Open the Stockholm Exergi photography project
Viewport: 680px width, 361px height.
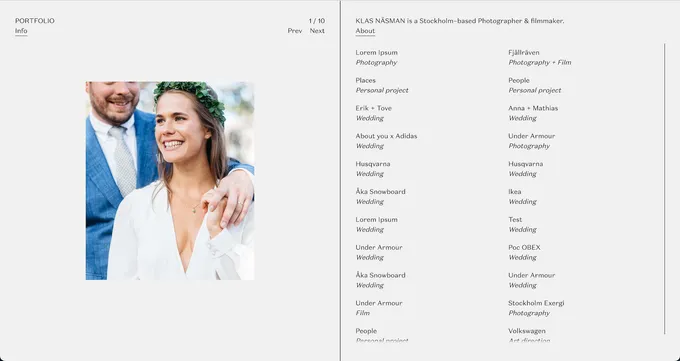[x=536, y=308]
